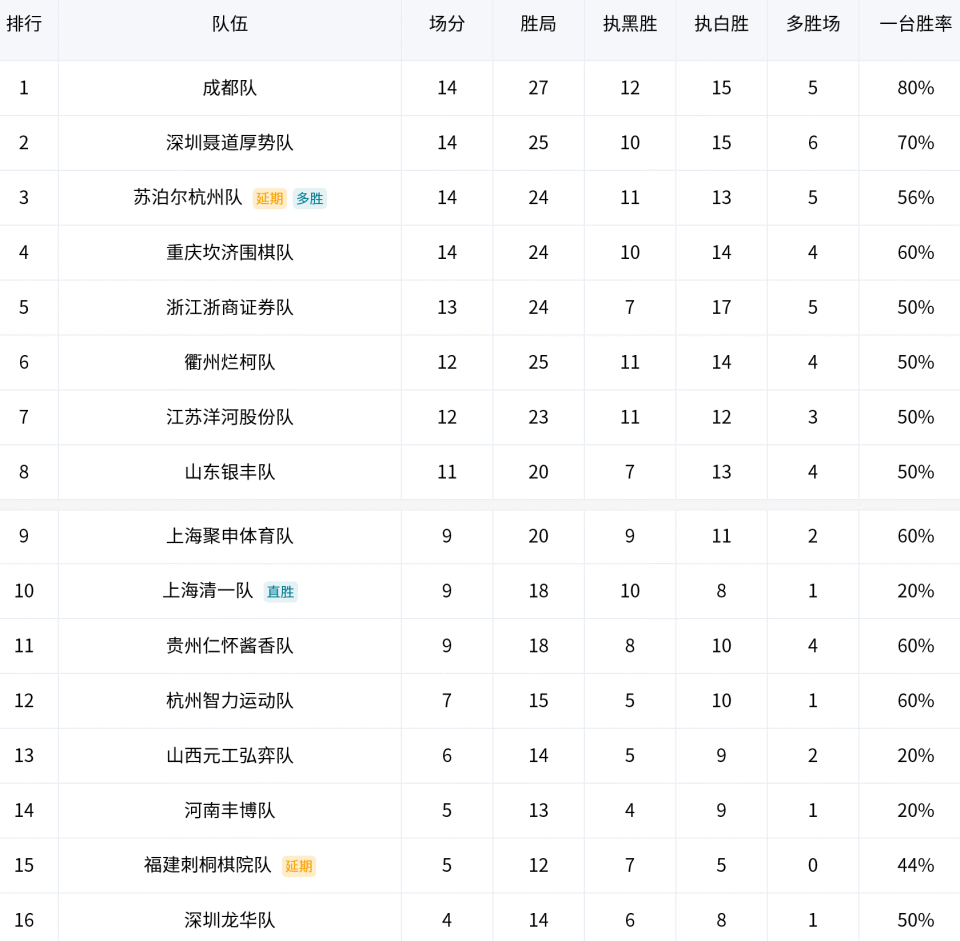Sort by the 多胜场 column header

pyautogui.click(x=812, y=25)
